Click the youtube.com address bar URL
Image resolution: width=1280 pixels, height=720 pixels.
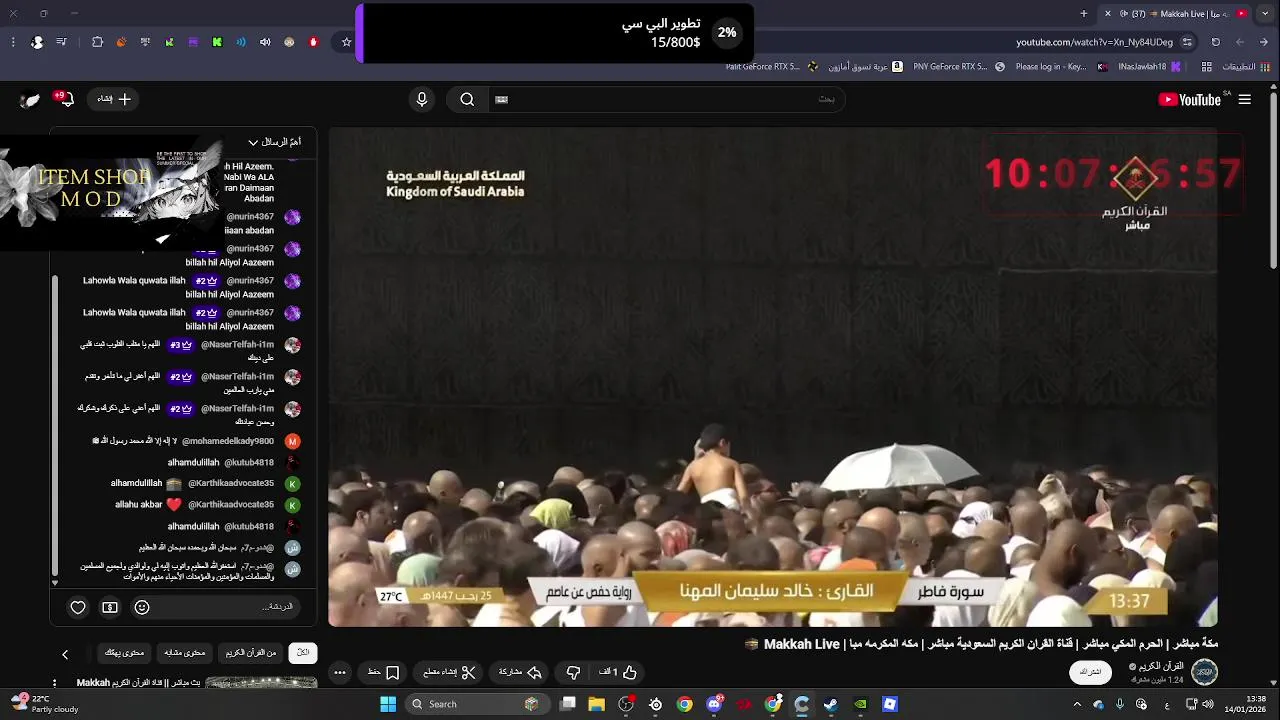point(1094,42)
